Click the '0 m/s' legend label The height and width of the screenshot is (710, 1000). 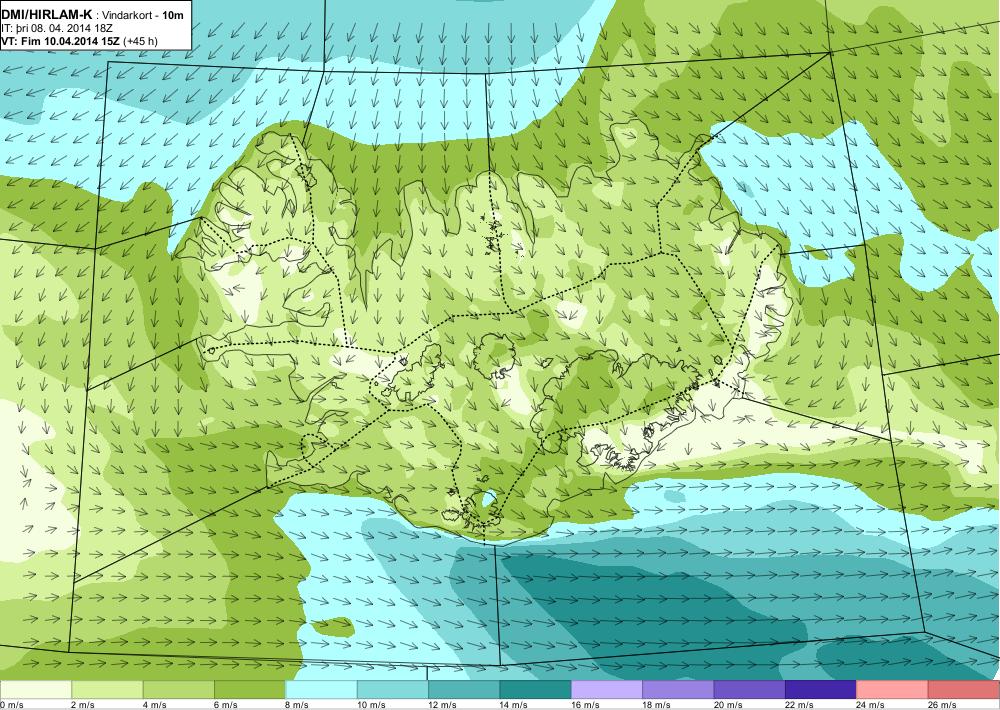pyautogui.click(x=11, y=705)
